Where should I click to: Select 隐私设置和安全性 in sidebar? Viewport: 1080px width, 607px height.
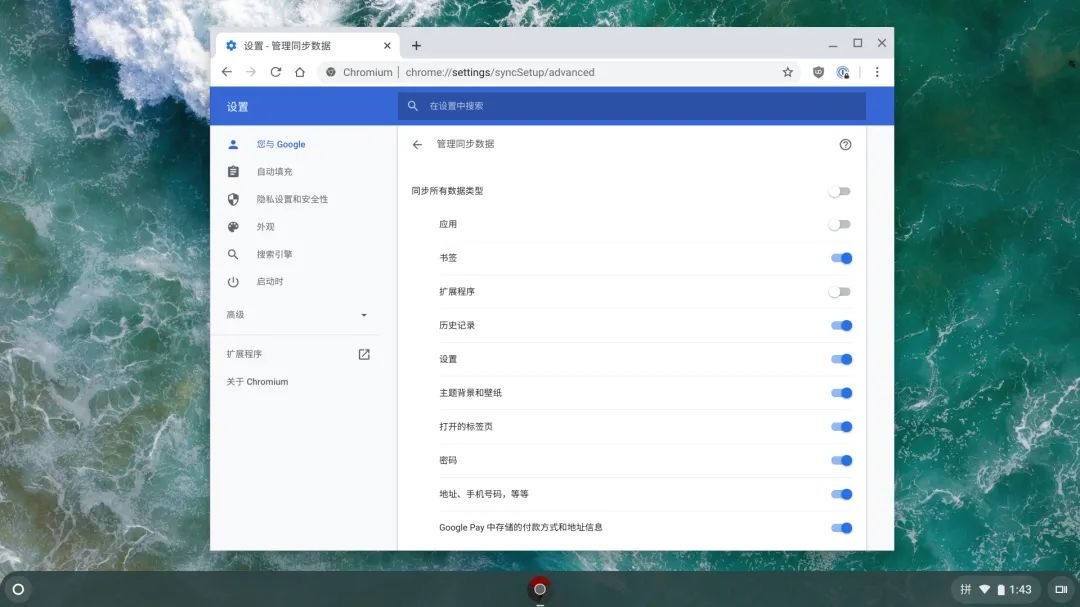(292, 199)
